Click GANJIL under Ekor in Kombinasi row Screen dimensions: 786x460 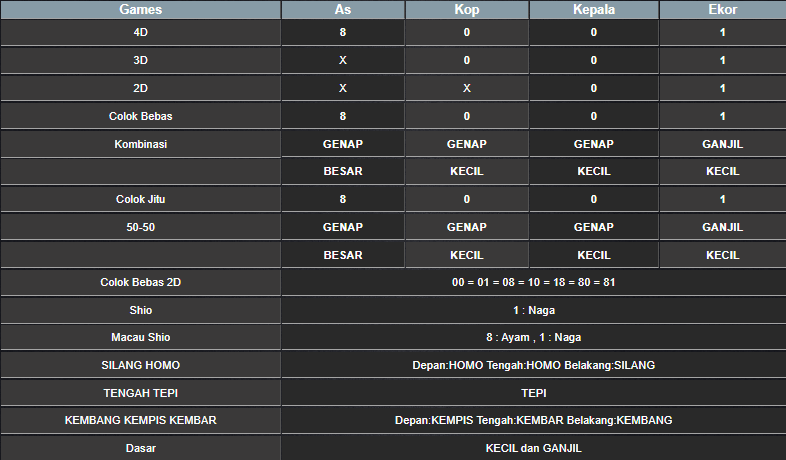(x=722, y=144)
